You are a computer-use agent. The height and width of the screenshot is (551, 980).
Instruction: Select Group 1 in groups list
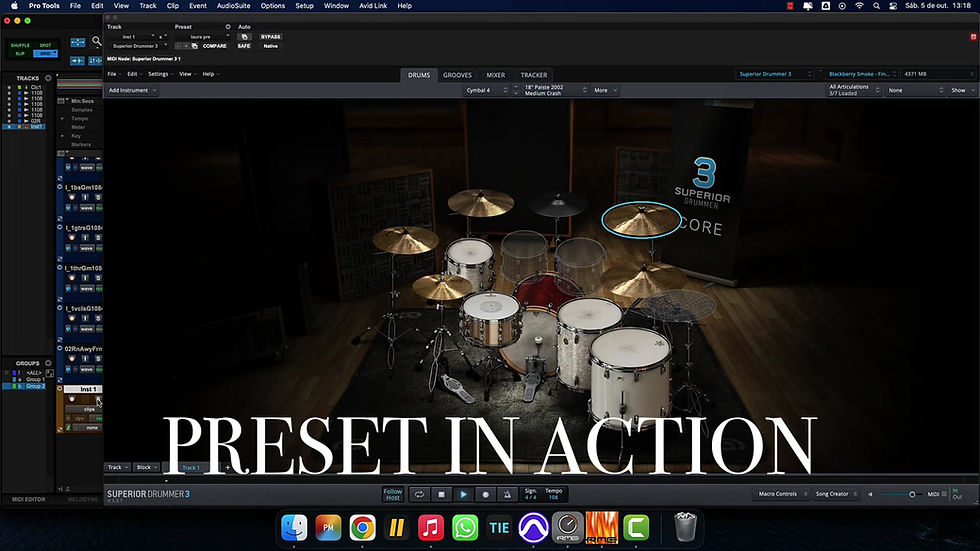click(x=35, y=379)
